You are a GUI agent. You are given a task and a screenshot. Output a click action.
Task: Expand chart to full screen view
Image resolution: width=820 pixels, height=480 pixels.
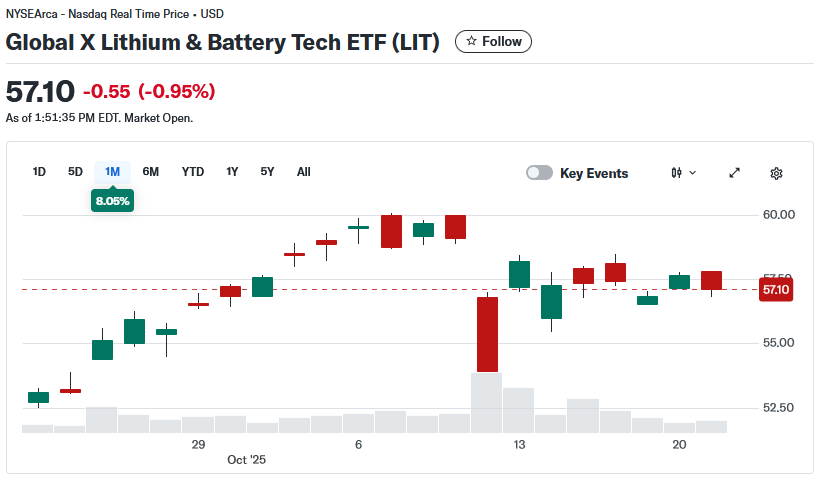coord(735,173)
